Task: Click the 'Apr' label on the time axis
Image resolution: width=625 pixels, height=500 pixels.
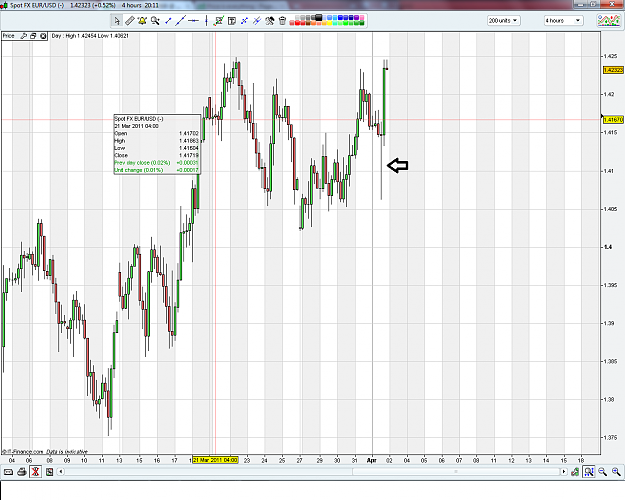Action: pos(371,460)
